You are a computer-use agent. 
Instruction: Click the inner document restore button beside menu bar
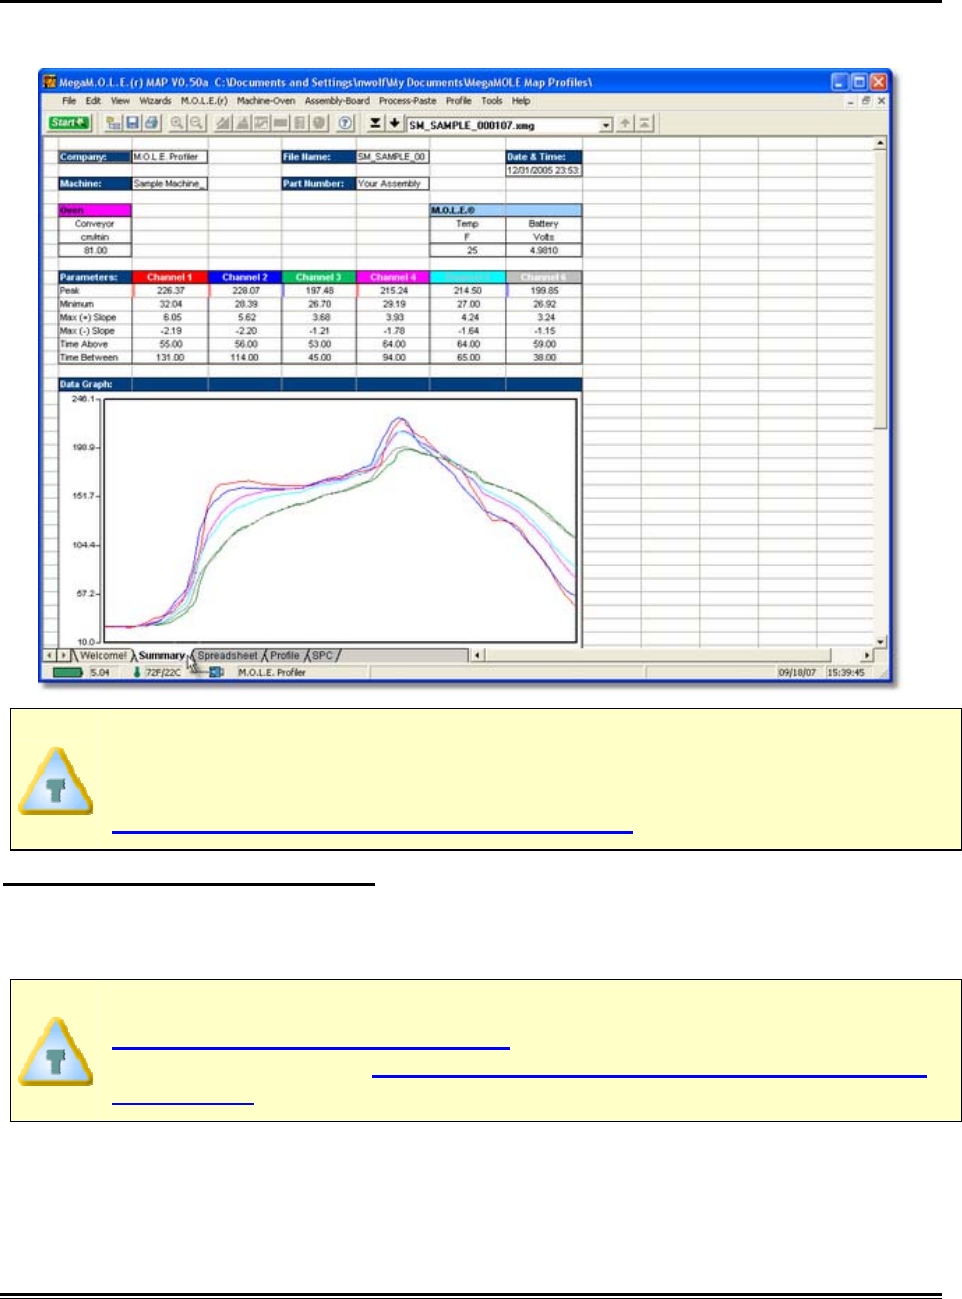tap(866, 101)
